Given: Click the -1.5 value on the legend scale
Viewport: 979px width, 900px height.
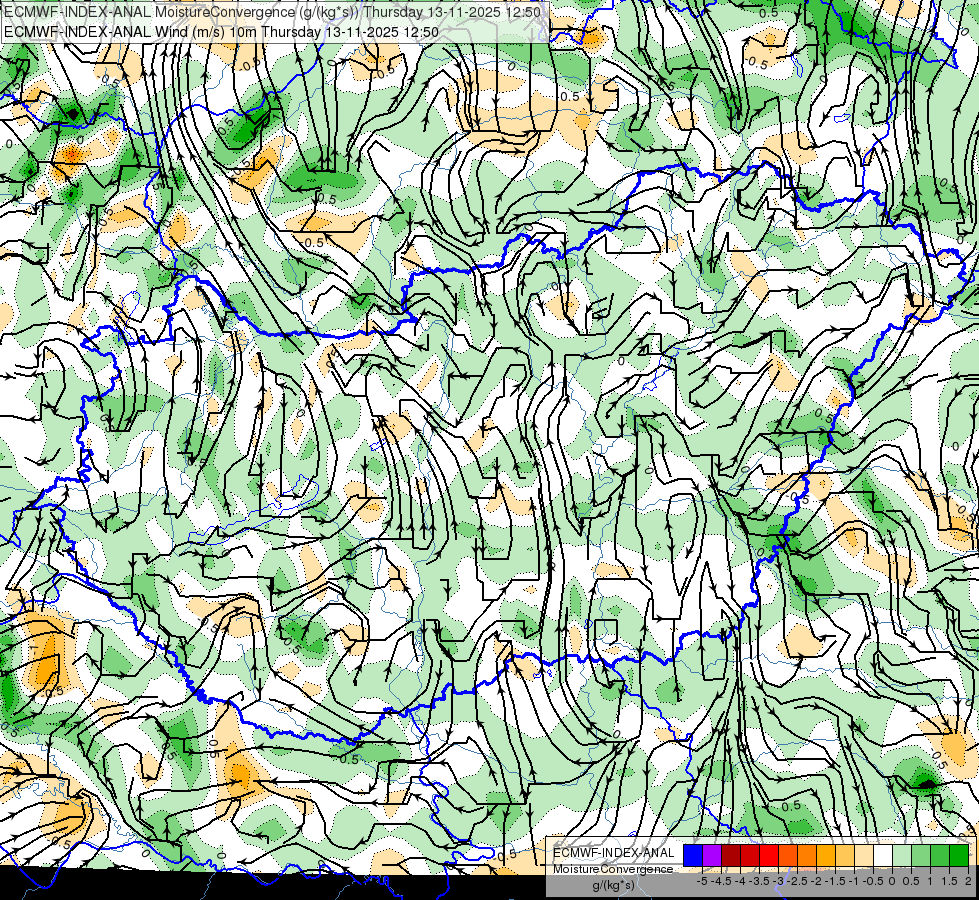Looking at the screenshot, I should pos(835,881).
